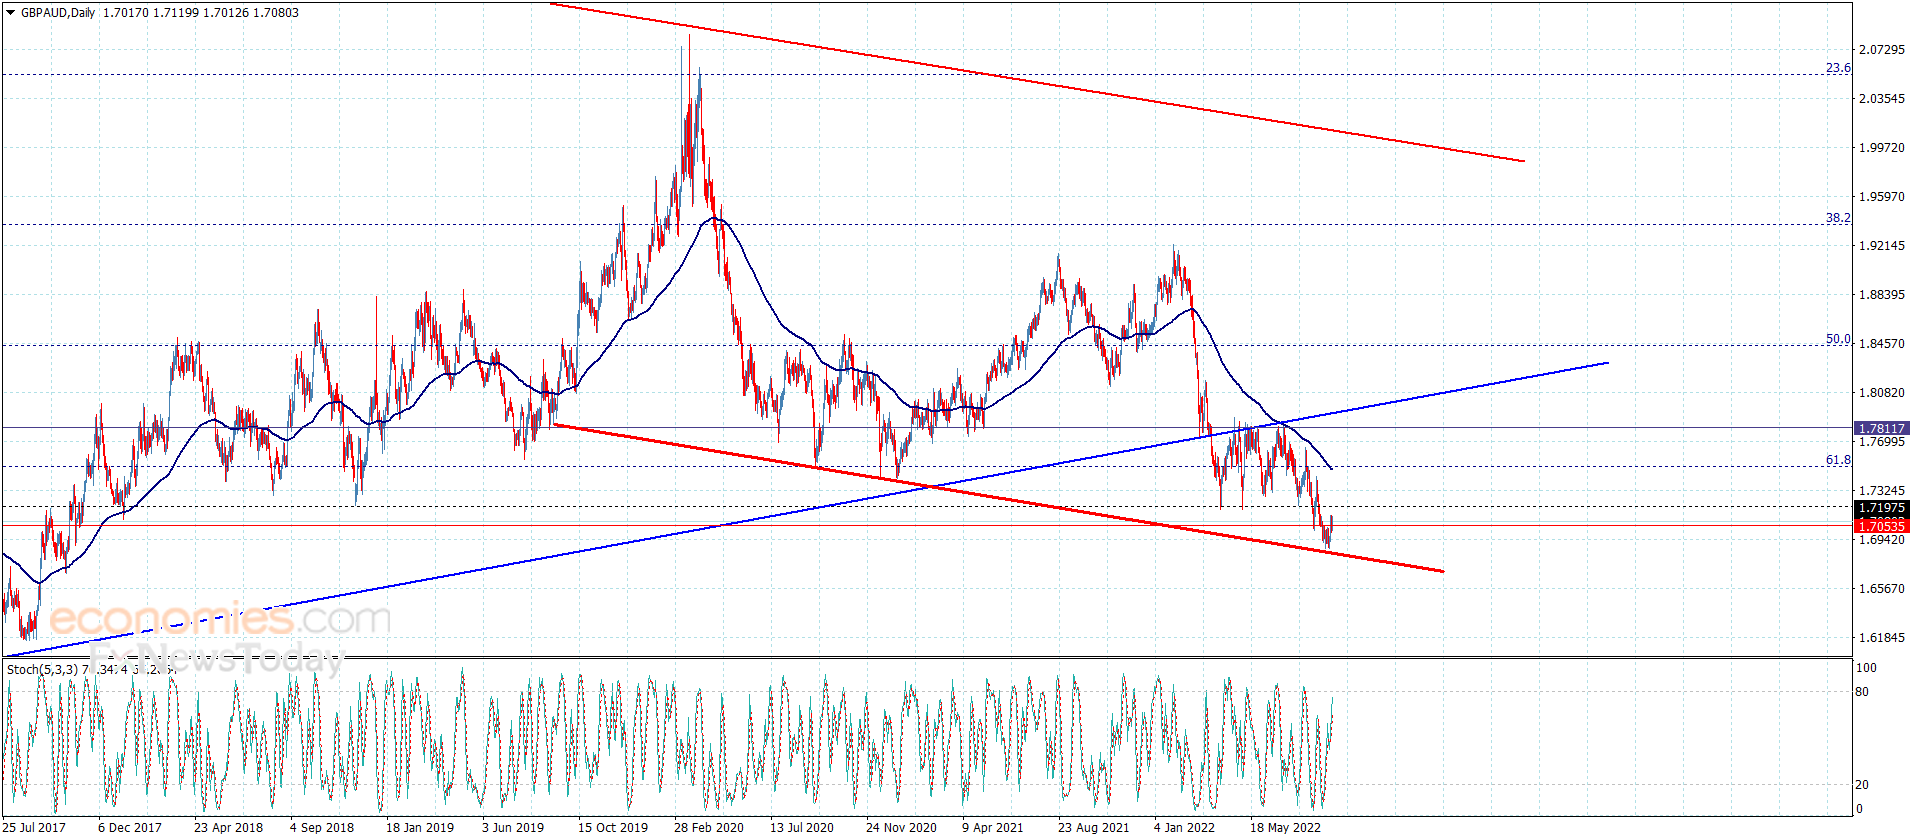Select the upper red descending trendline
Screen dimensions: 1916x840
point(1037,82)
